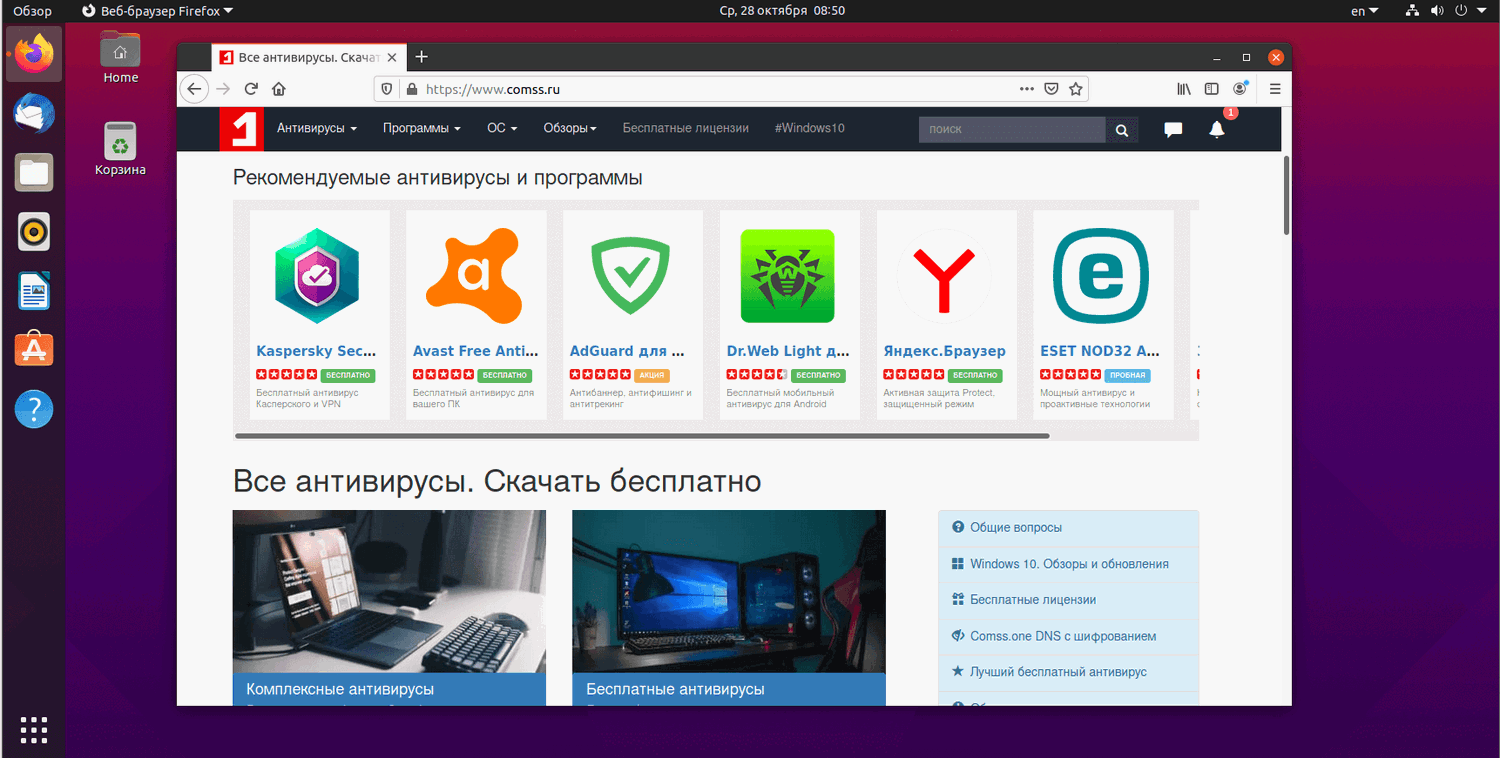Open the clock and calendar in the top bar
The height and width of the screenshot is (758, 1500).
coord(782,11)
